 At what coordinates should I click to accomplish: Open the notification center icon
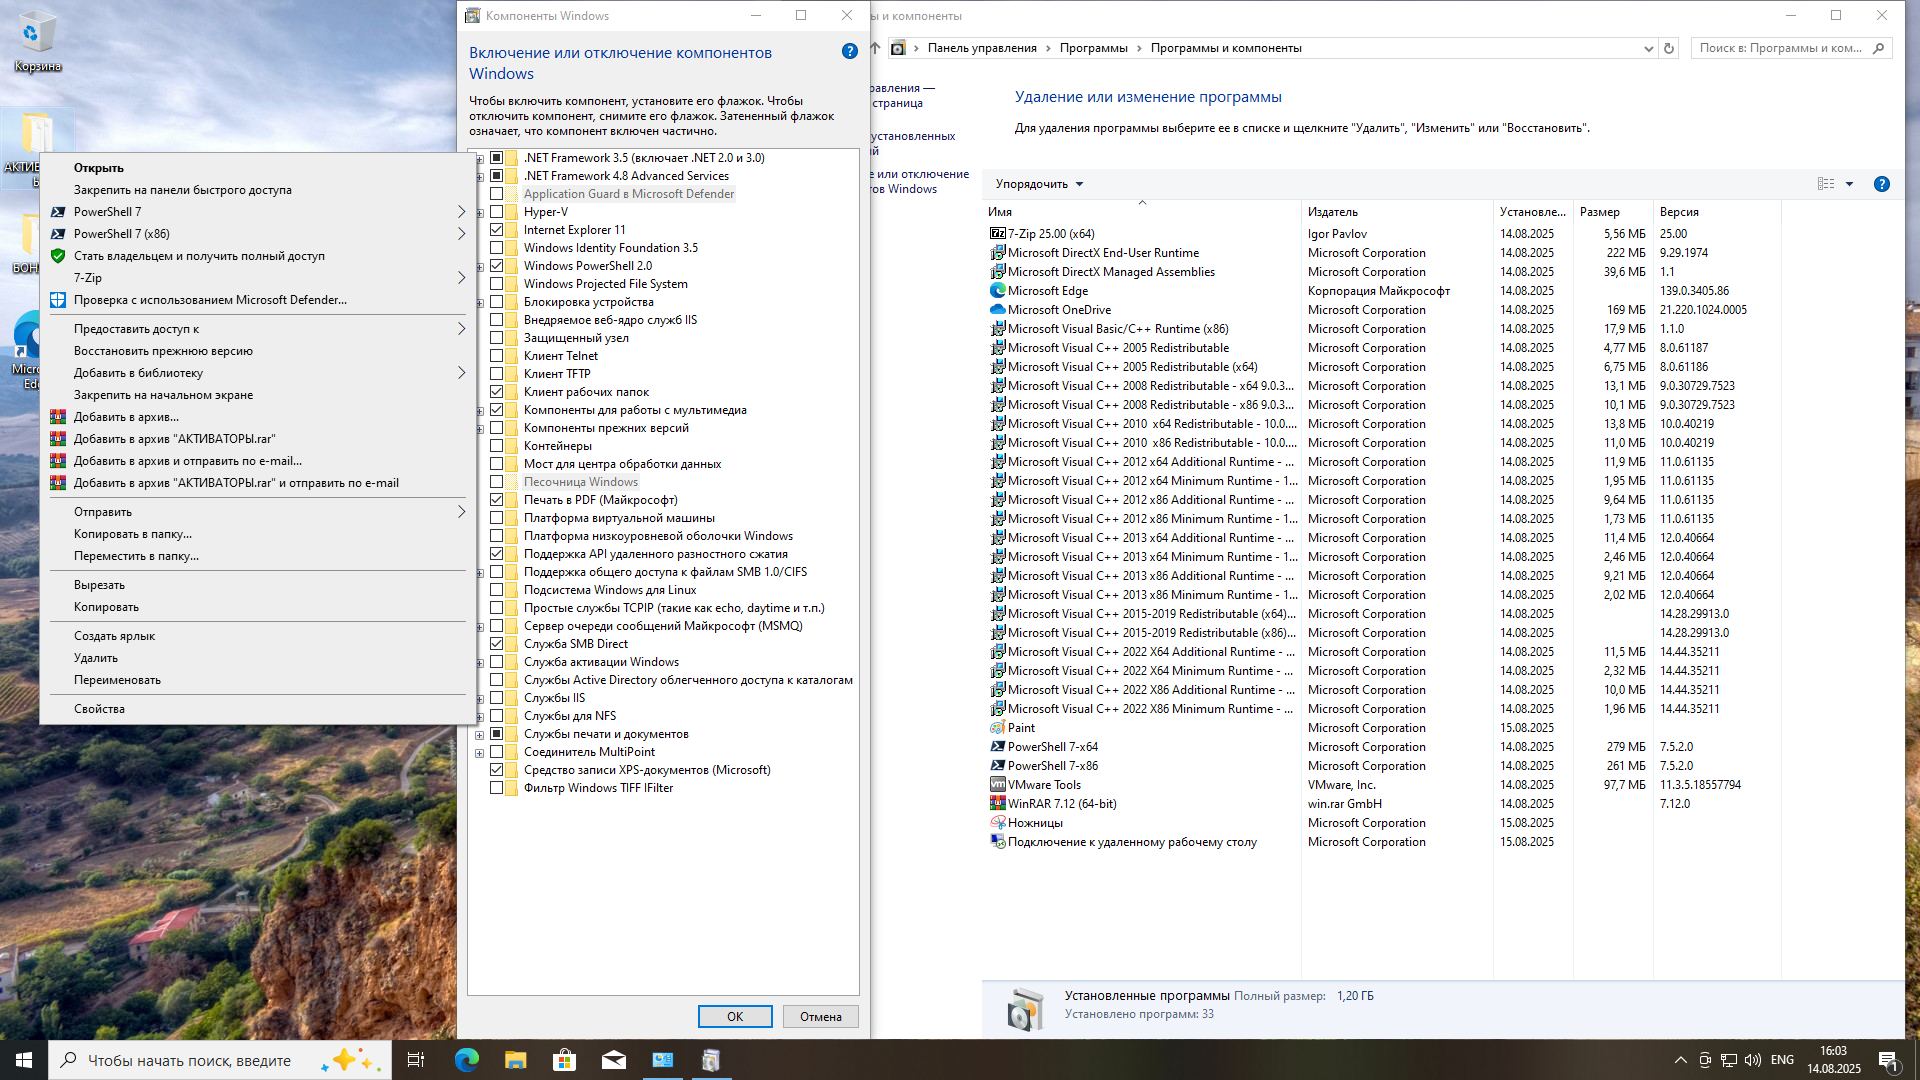coord(1888,1060)
